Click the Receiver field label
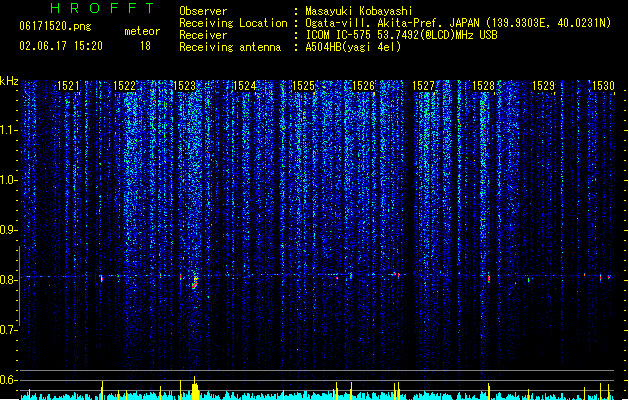629x400 pixels. coord(203,35)
